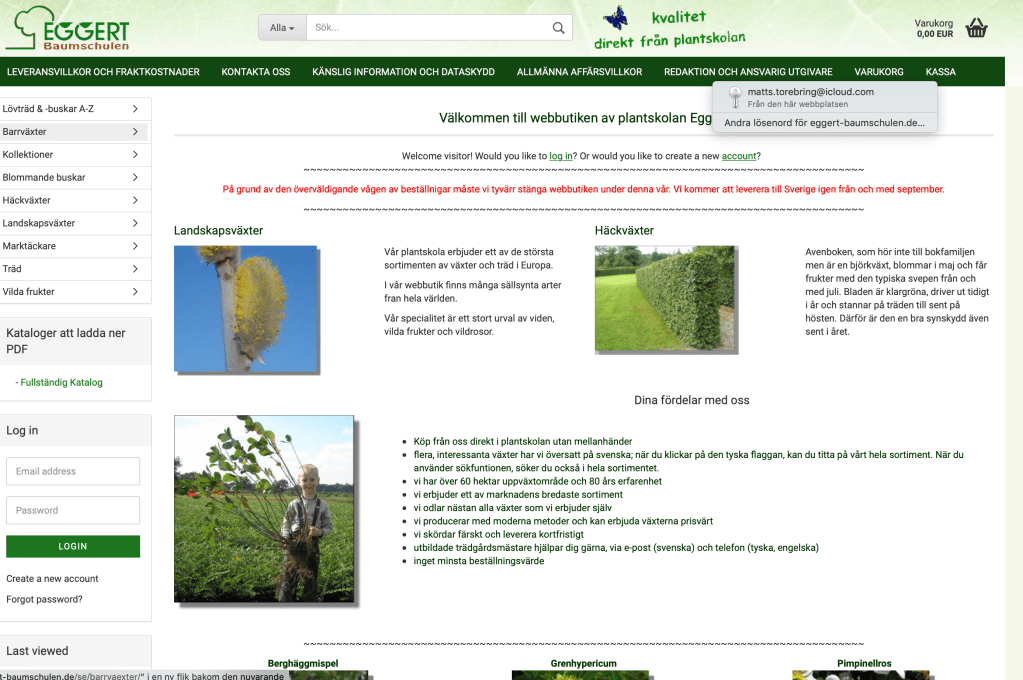This screenshot has width=1023, height=680.
Task: Open Leveransvillkor och Fraktkostnader page
Action: tap(103, 72)
